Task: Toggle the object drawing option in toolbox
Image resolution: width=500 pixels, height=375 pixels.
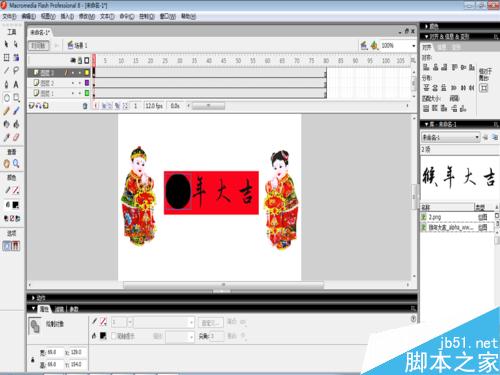Action: tap(6, 246)
